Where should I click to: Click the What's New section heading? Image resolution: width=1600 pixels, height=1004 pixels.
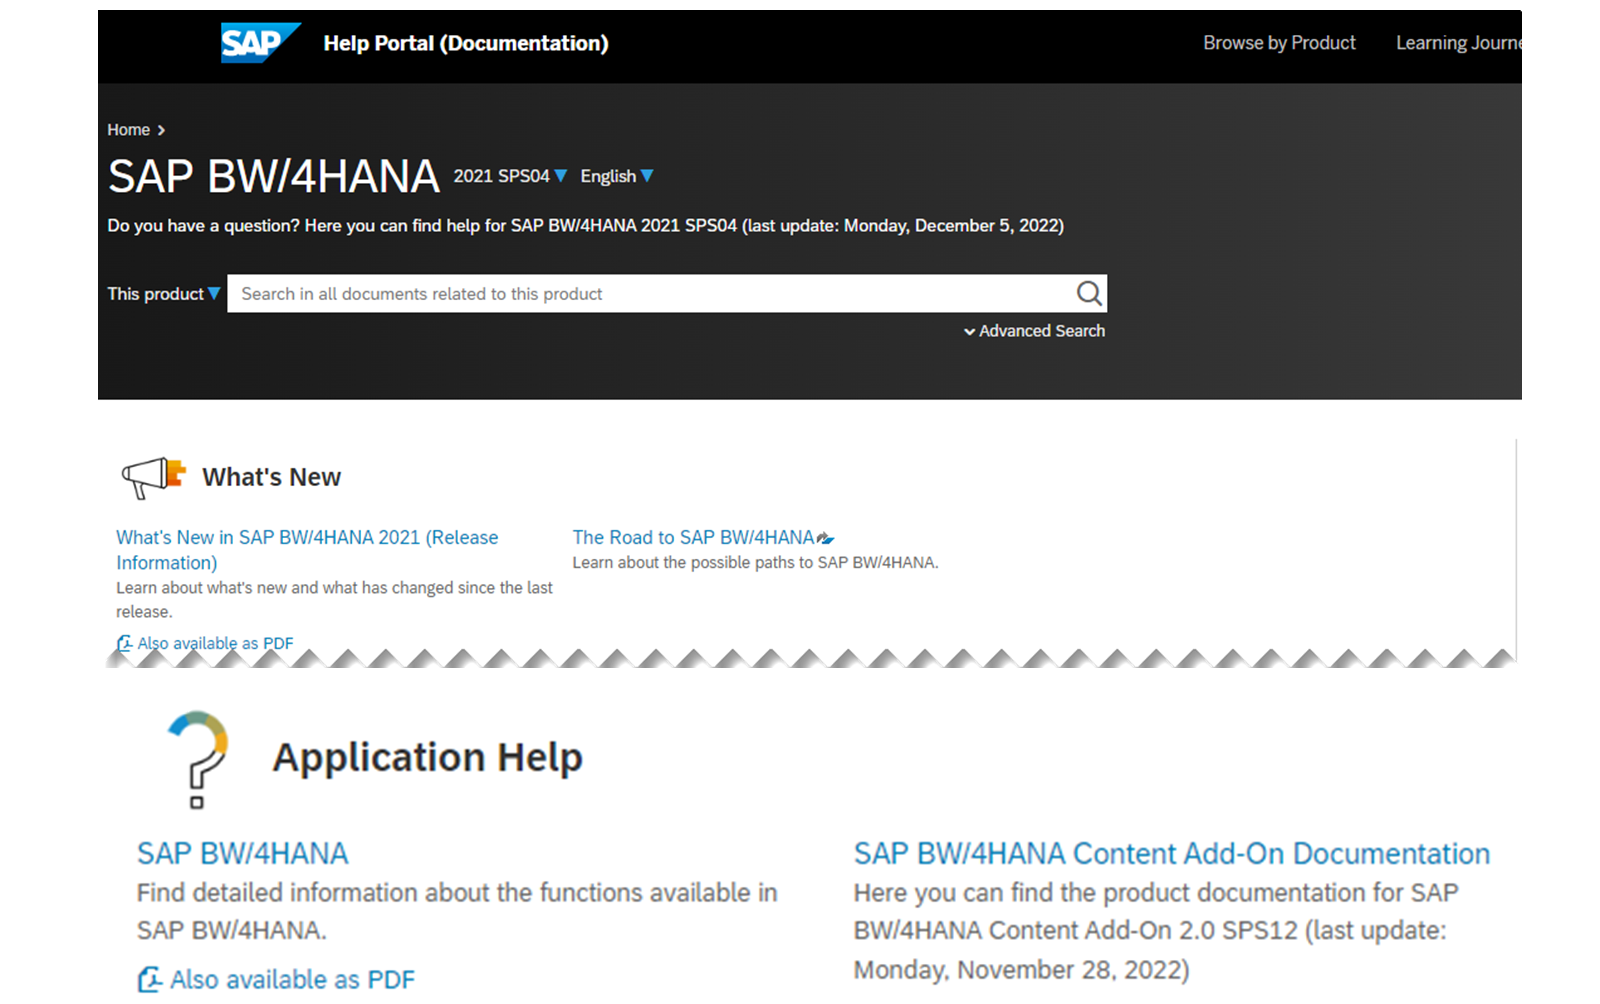(x=271, y=477)
